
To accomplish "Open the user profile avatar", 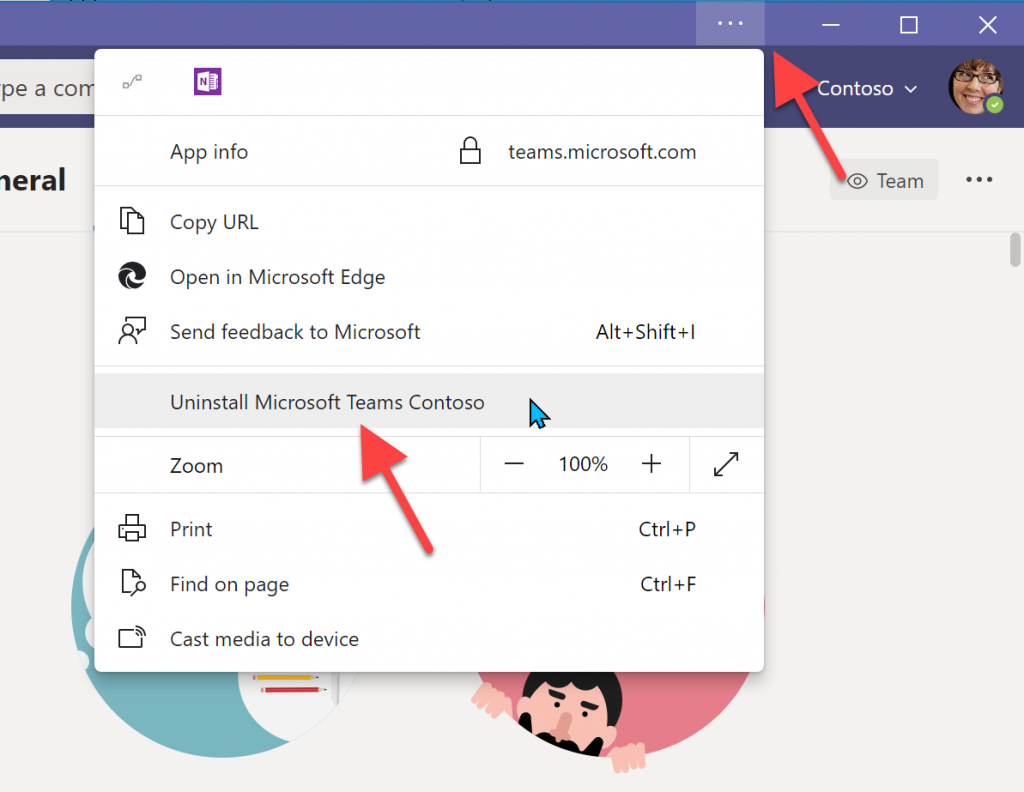I will tap(976, 87).
